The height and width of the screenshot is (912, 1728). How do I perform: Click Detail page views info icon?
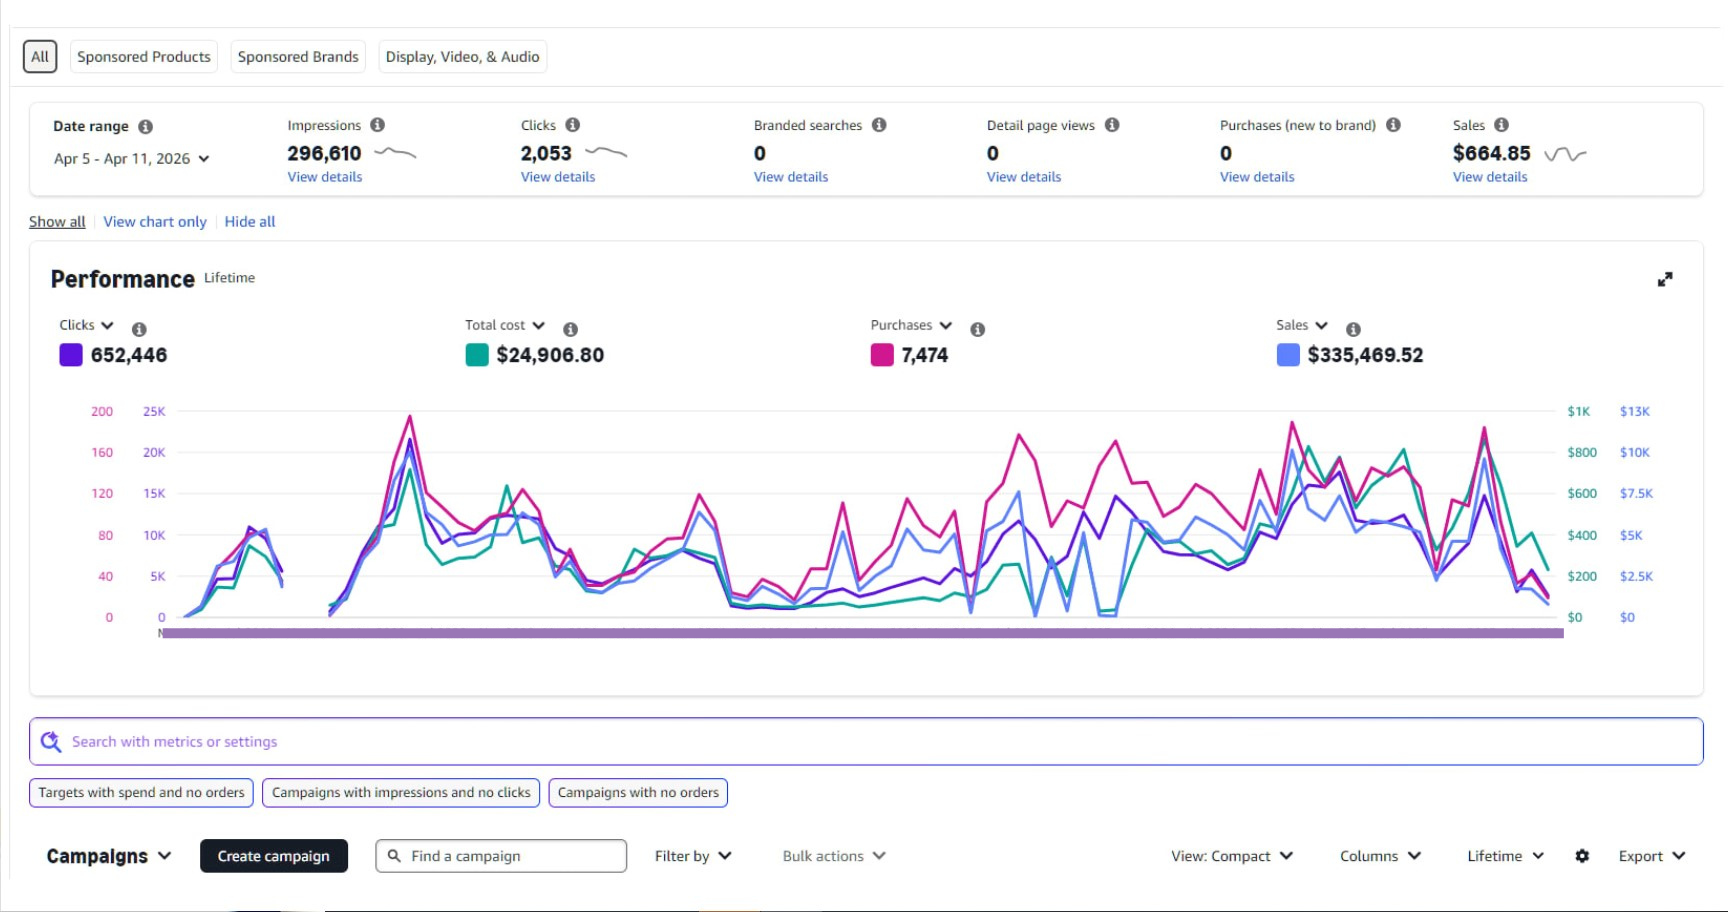(x=1112, y=125)
